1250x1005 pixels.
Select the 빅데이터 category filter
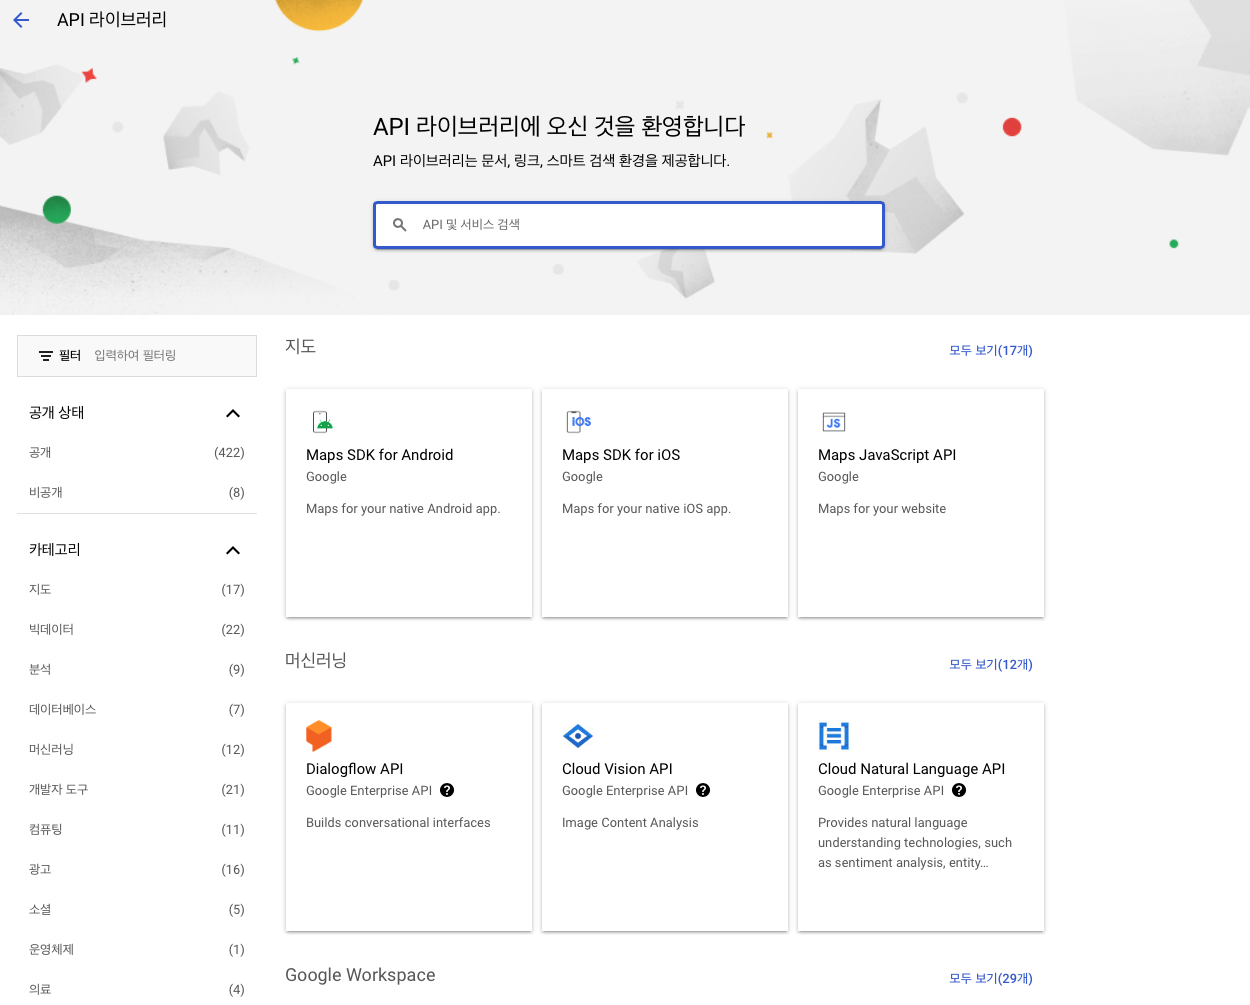tap(137, 630)
